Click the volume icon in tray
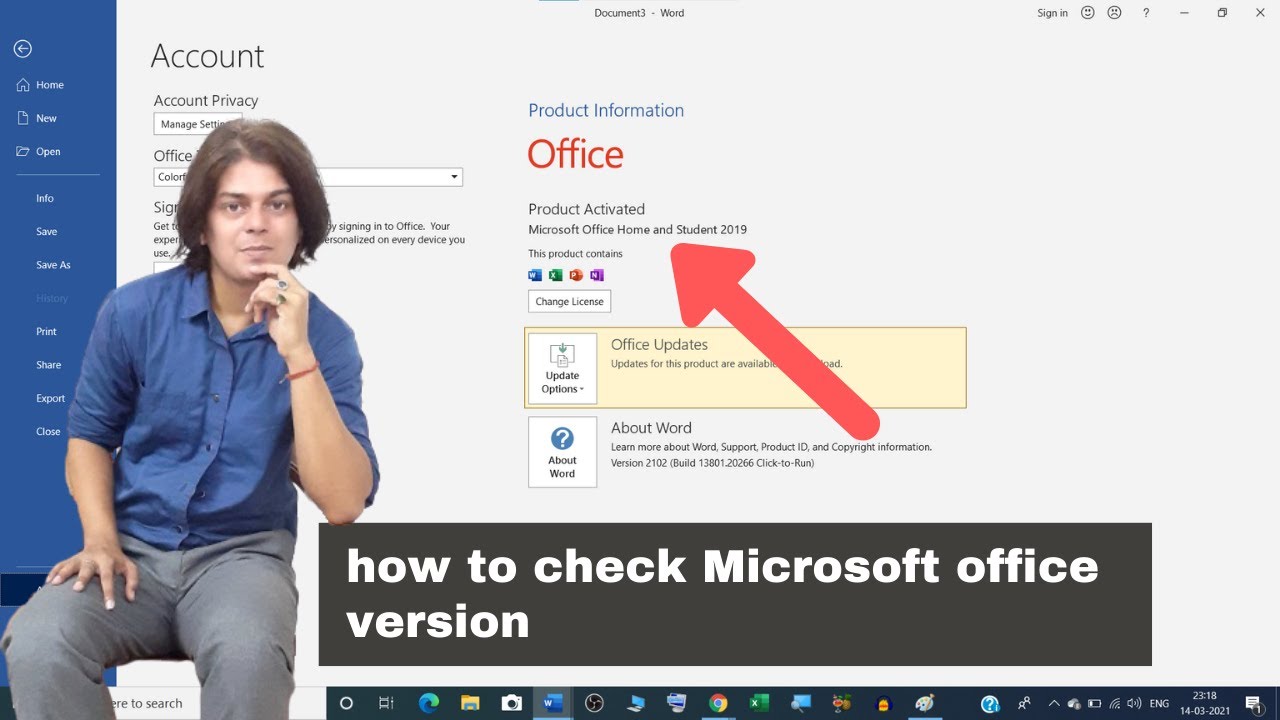 [x=1134, y=703]
